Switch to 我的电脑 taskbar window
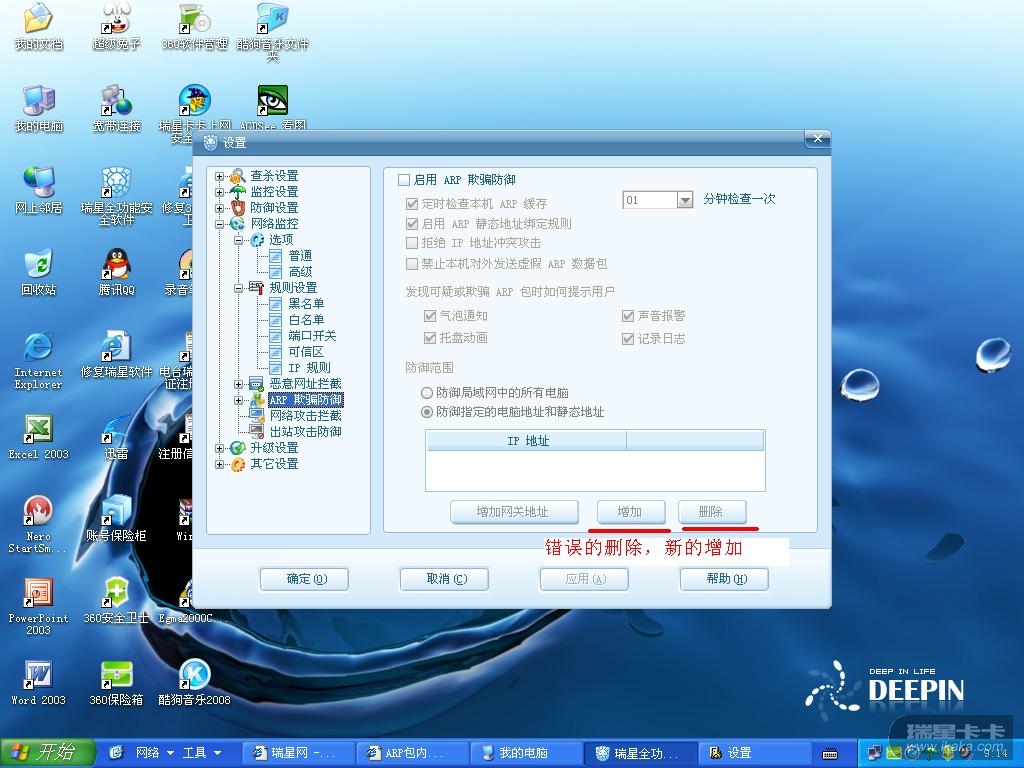The height and width of the screenshot is (768, 1024). [x=524, y=754]
